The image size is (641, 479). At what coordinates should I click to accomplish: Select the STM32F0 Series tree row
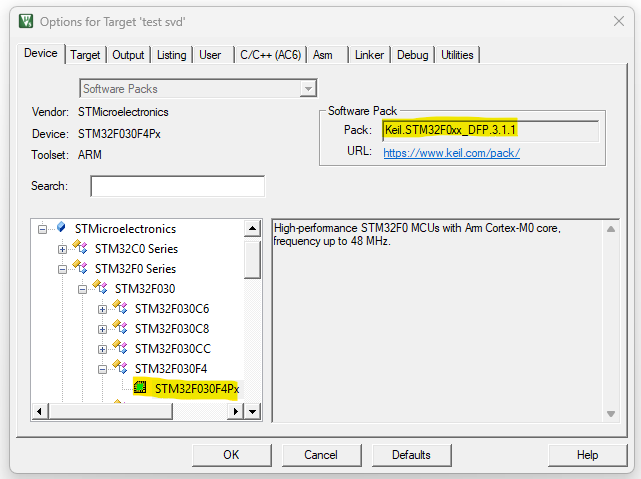(135, 269)
